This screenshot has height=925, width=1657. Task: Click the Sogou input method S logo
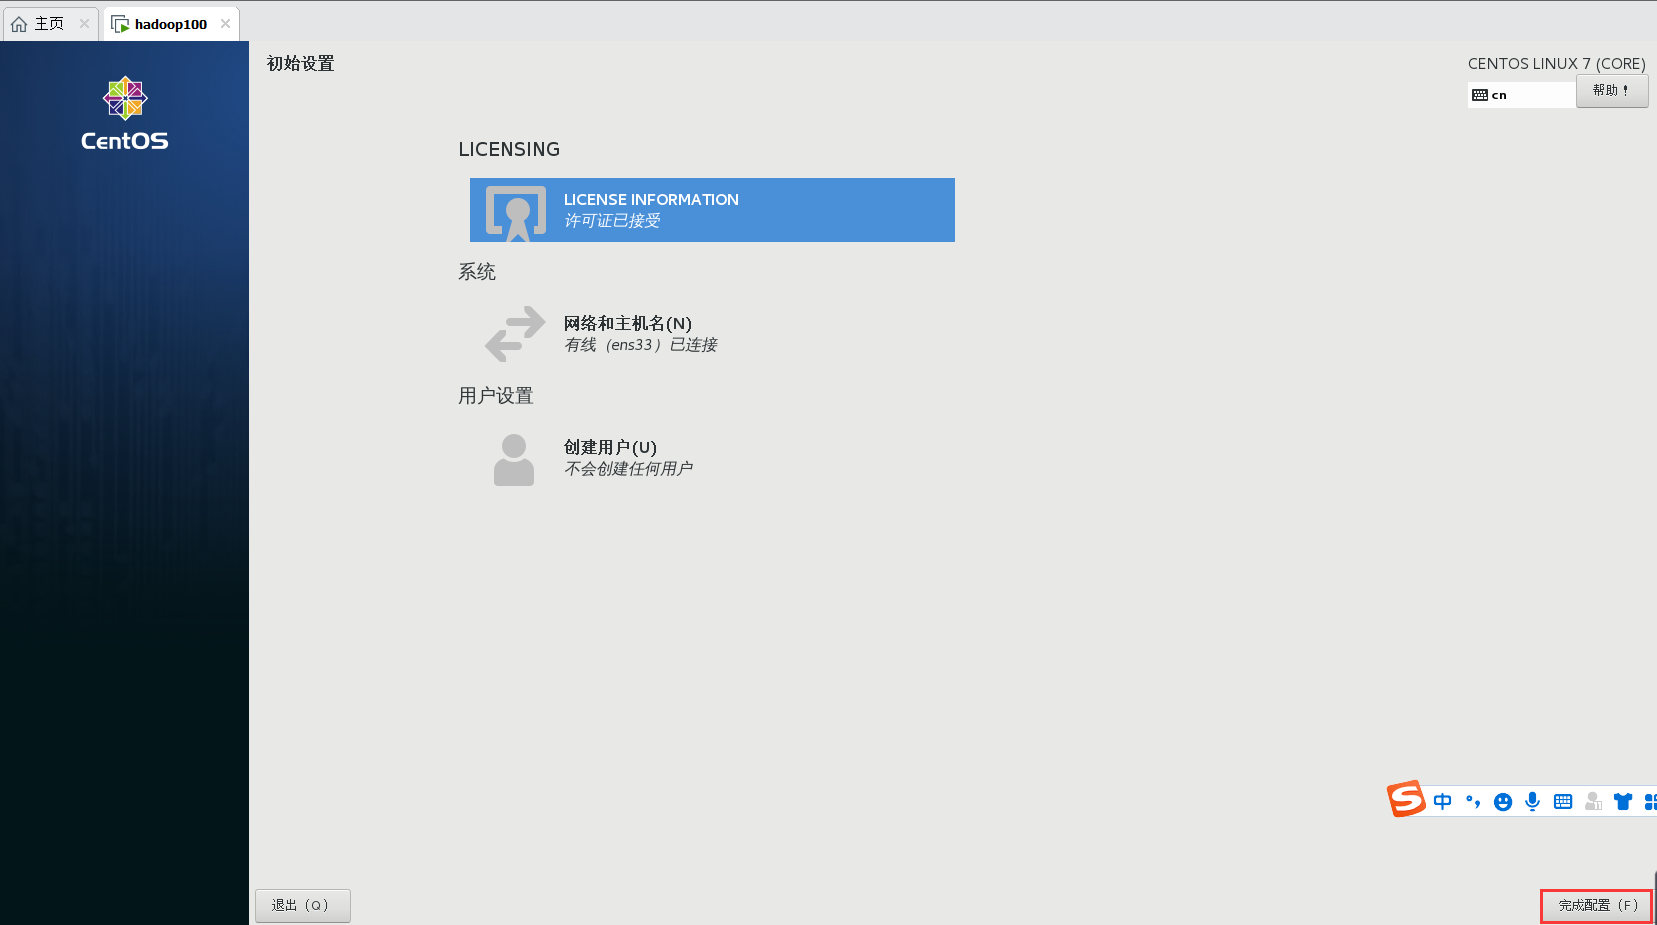tap(1406, 799)
